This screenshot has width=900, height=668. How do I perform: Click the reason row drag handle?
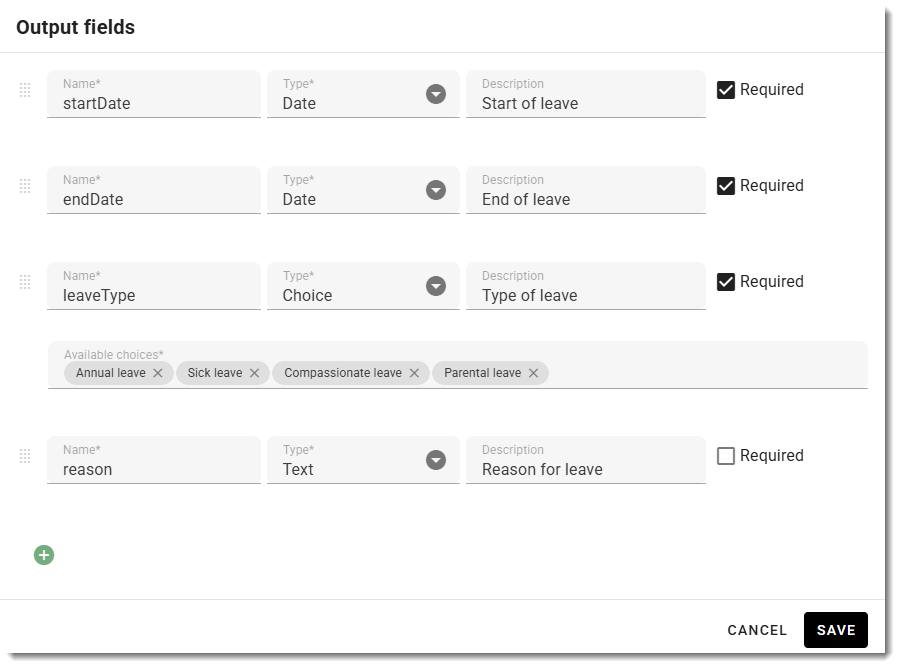25,456
